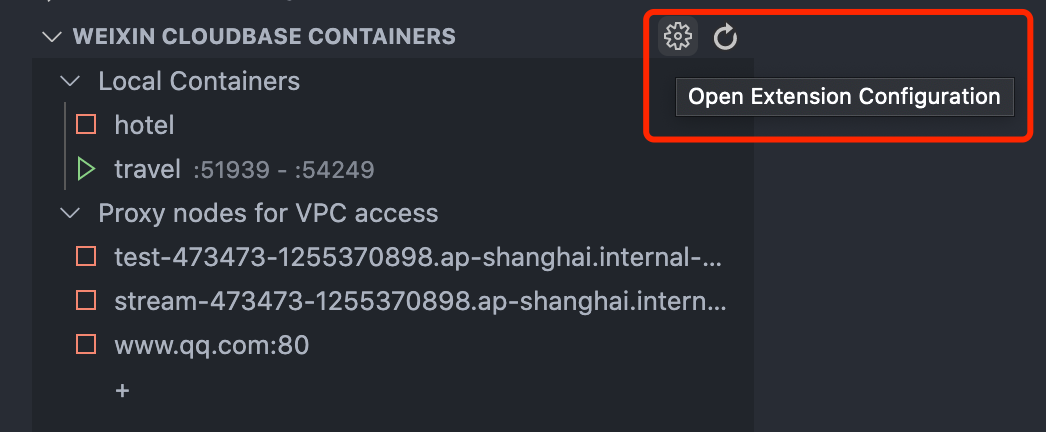Click the running play icon beside travel
The width and height of the screenshot is (1046, 432).
[x=86, y=168]
